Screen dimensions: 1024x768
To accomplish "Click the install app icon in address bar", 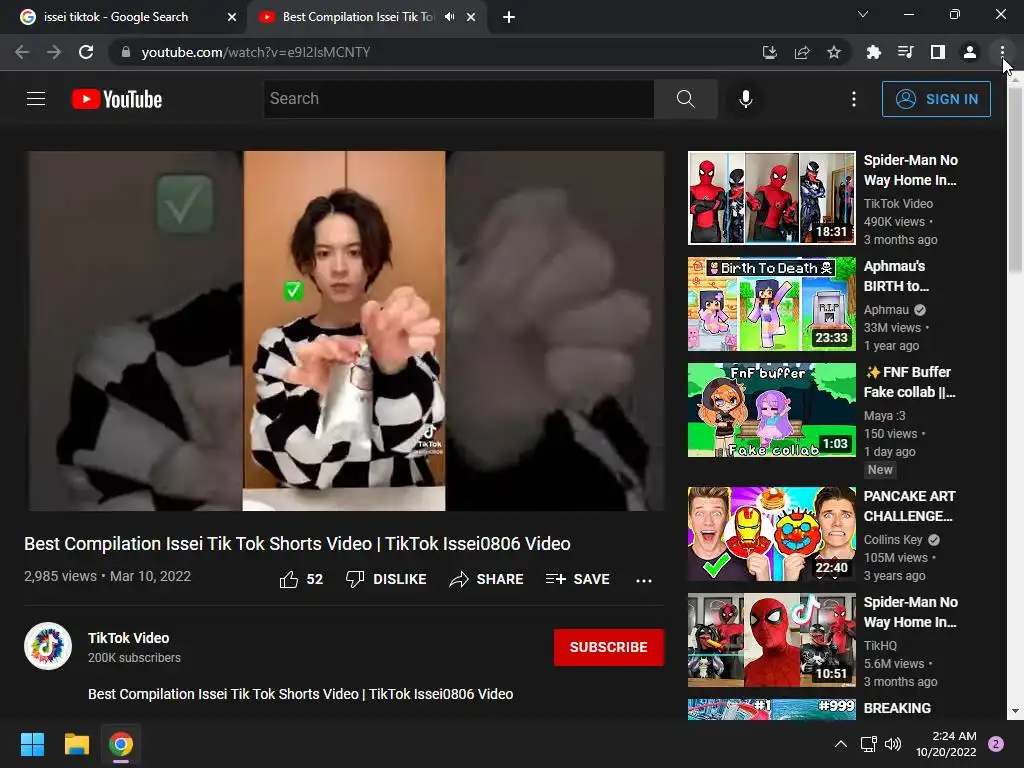I will pyautogui.click(x=769, y=52).
